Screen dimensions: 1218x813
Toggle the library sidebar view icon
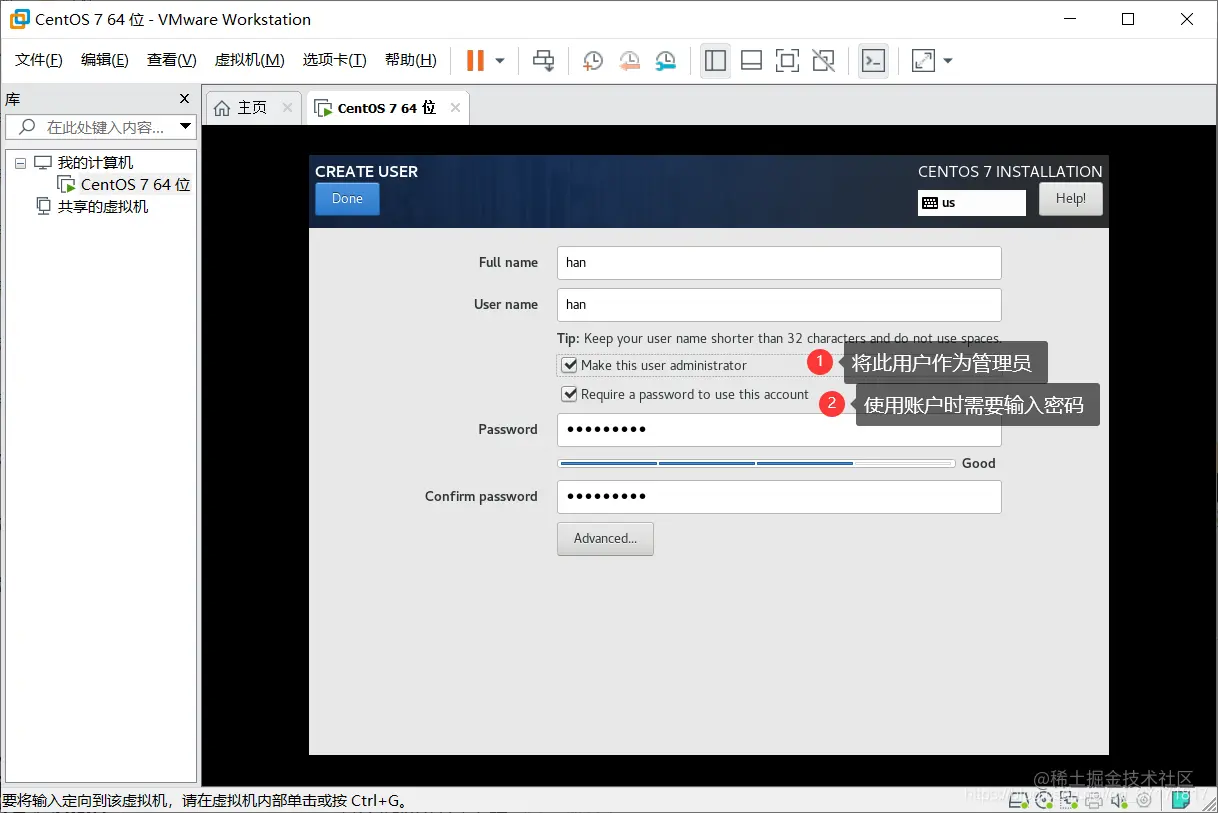715,61
